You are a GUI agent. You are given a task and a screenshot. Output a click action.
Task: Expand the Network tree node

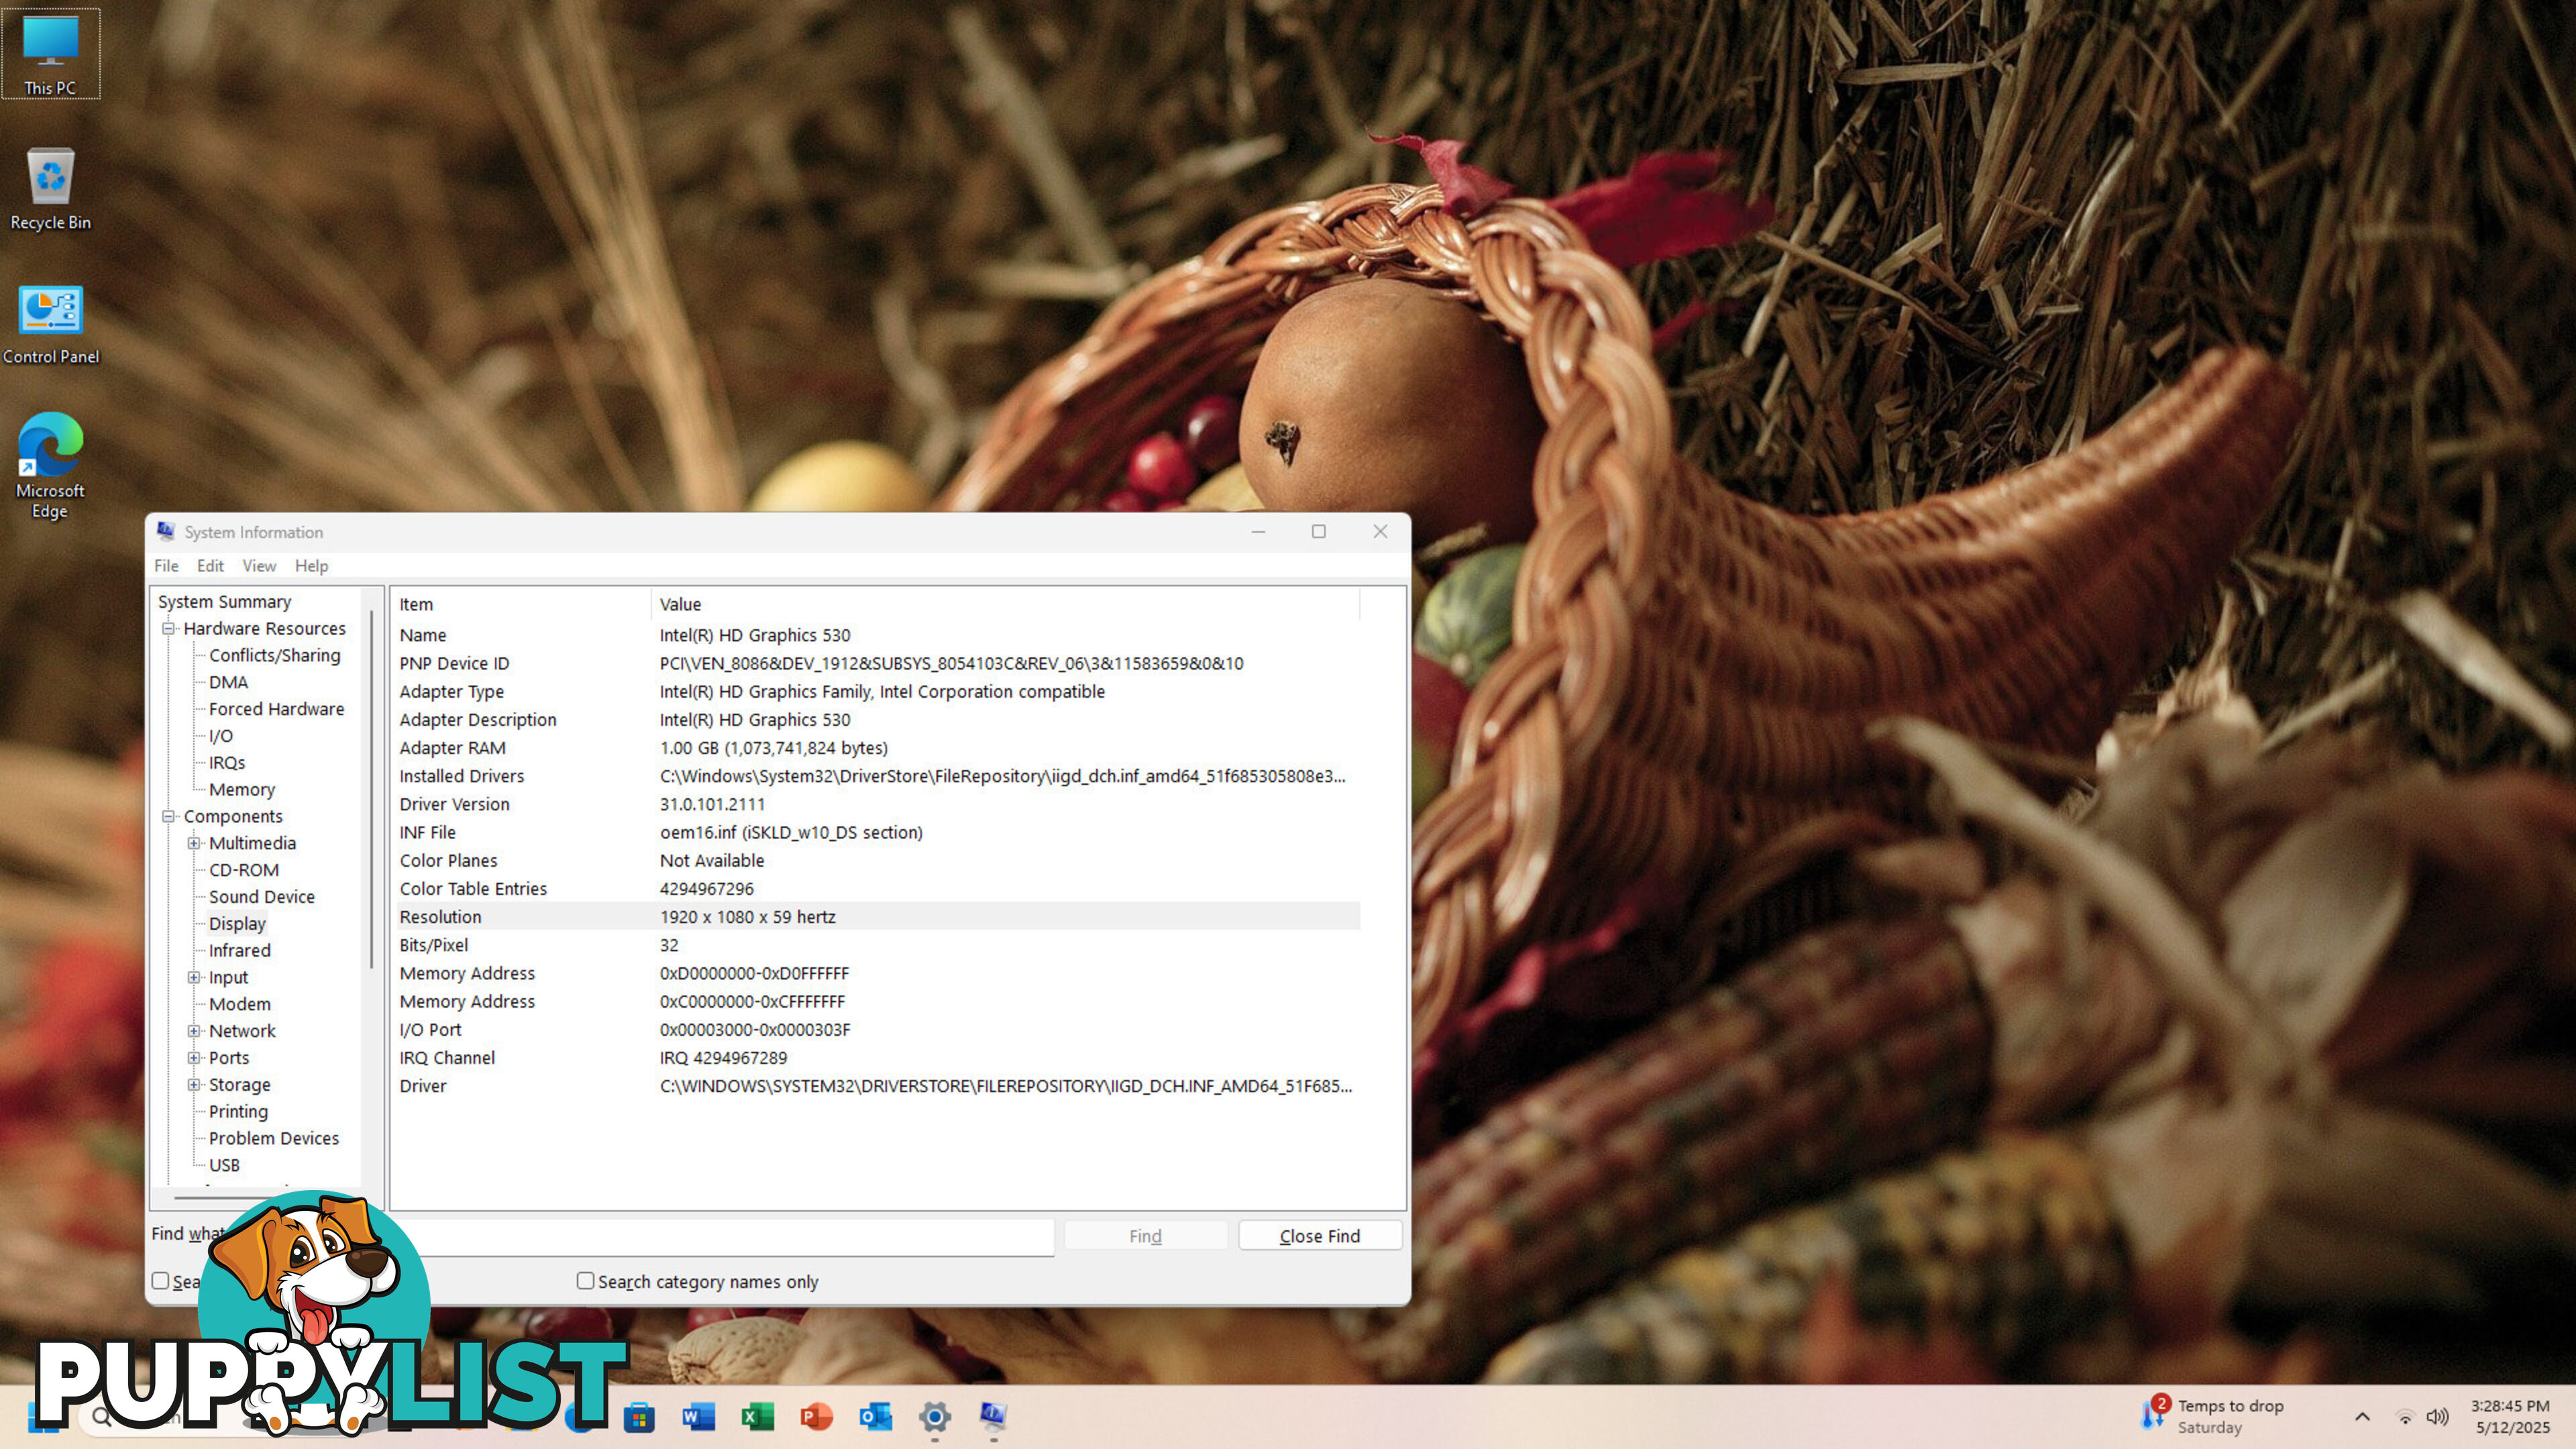(x=194, y=1031)
